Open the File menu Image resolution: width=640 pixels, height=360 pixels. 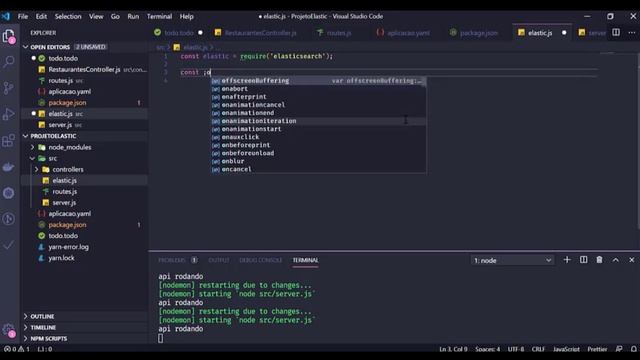pyautogui.click(x=23, y=16)
